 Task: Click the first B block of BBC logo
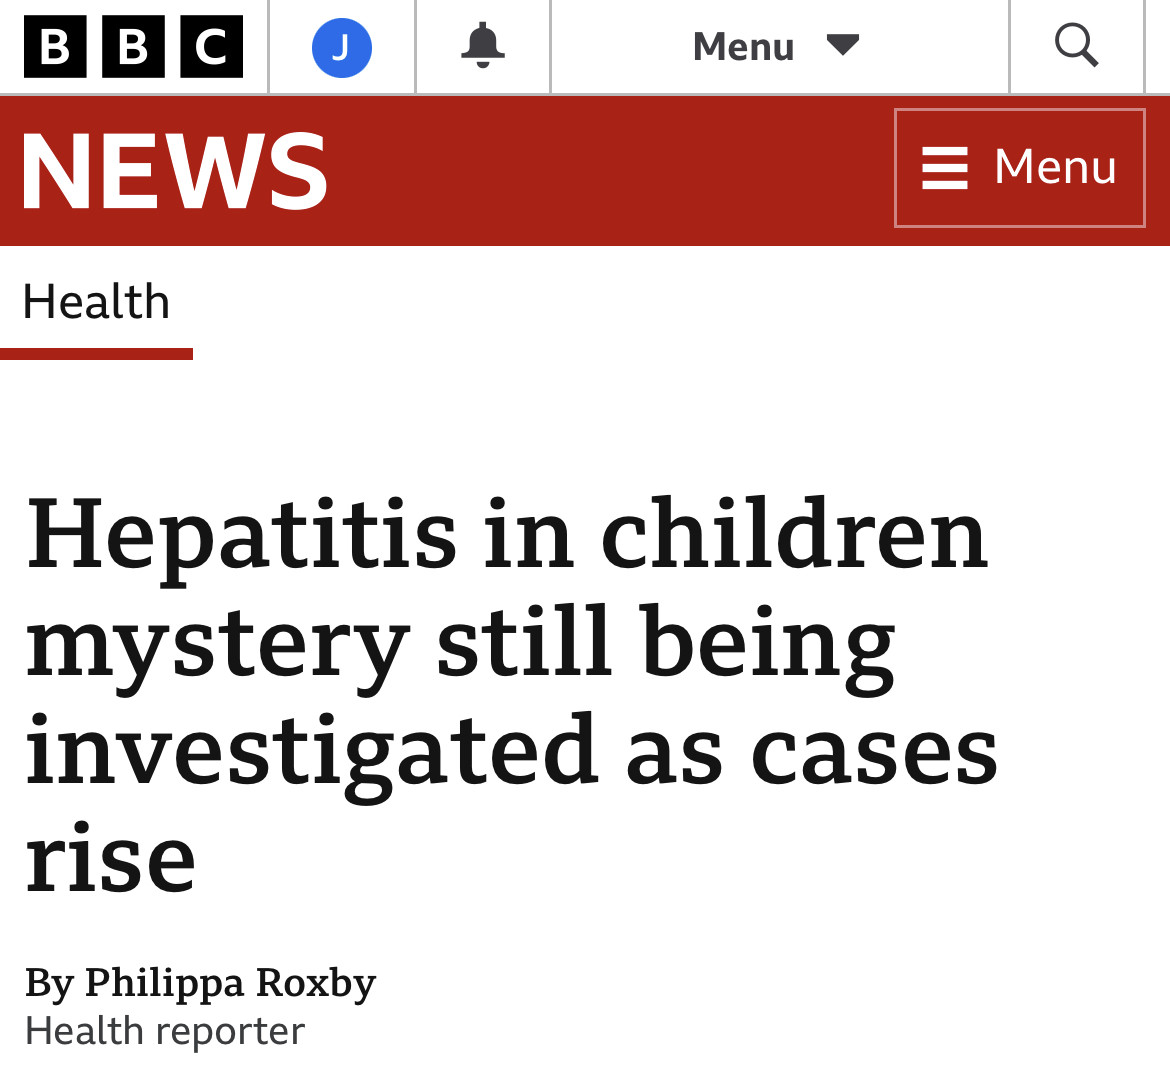pyautogui.click(x=55, y=47)
